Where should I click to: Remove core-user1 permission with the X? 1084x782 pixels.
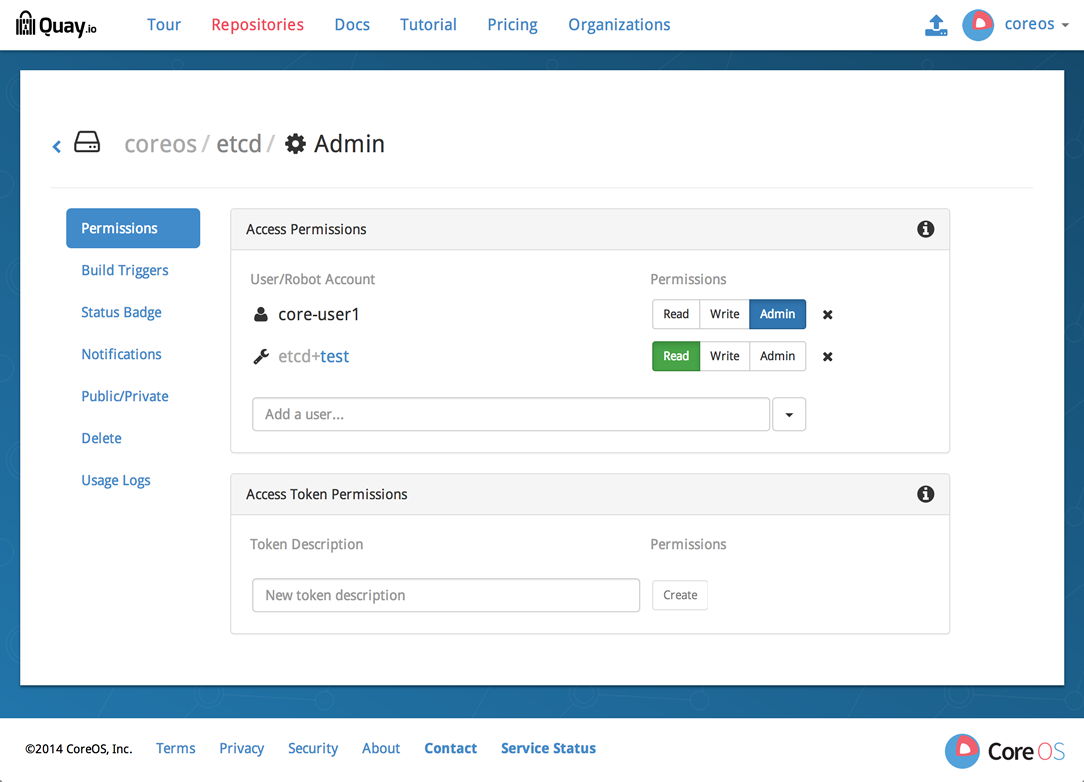tap(828, 315)
